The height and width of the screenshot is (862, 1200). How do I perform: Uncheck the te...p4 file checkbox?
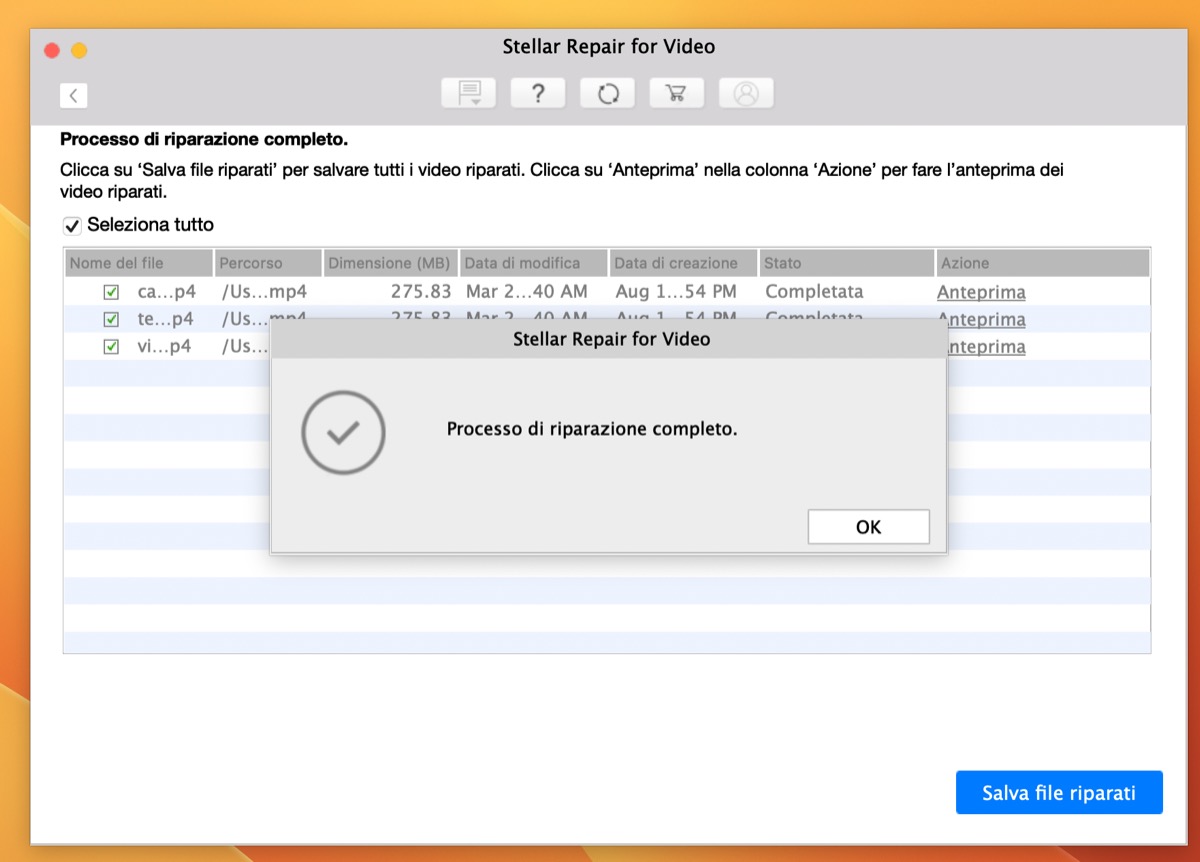click(x=110, y=319)
